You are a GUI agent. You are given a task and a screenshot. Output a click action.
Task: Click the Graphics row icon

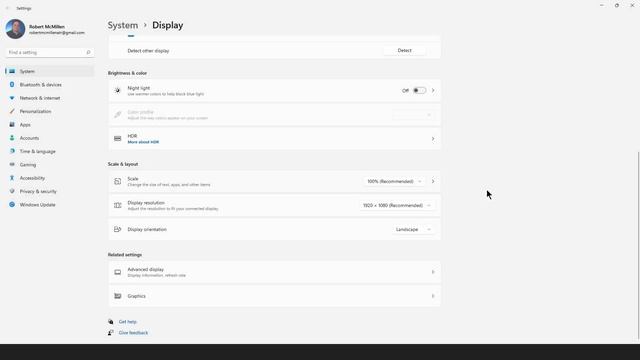pos(118,296)
